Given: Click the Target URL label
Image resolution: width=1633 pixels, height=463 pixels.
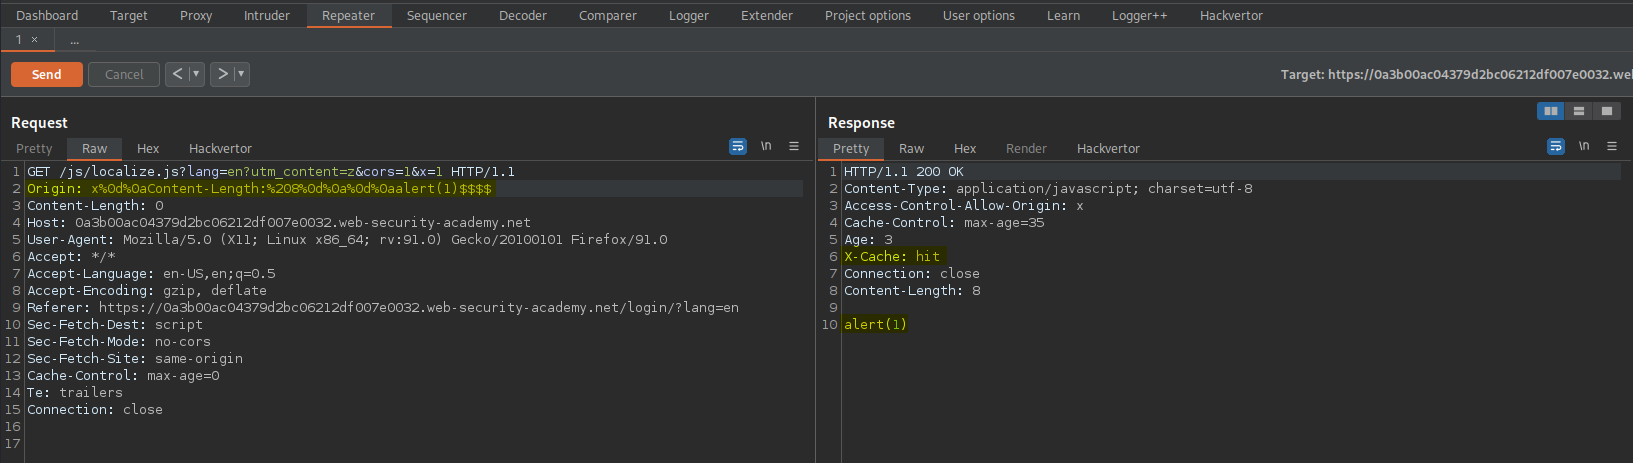Looking at the screenshot, I should 1456,74.
